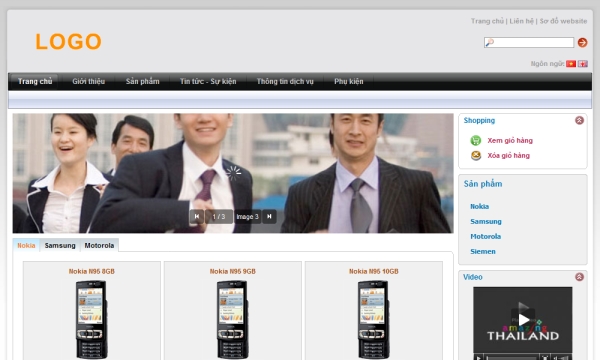Click the magnifier icon inside the search box

pos(489,42)
